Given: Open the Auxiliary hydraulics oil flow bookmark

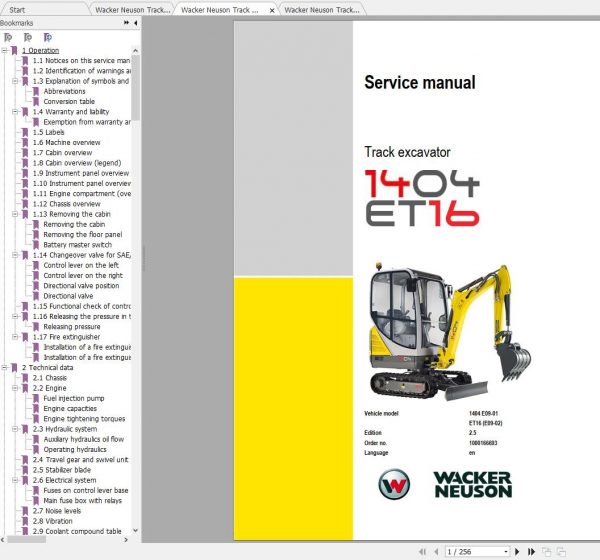Looking at the screenshot, I should click(83, 439).
